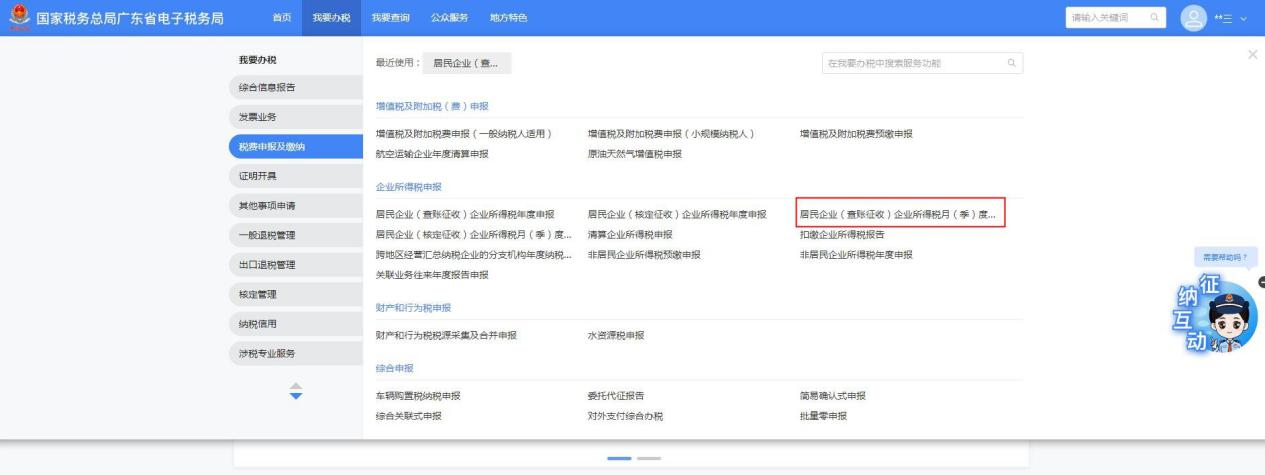Click the service search magnifier icon
This screenshot has height=475, width=1265.
point(1011,64)
